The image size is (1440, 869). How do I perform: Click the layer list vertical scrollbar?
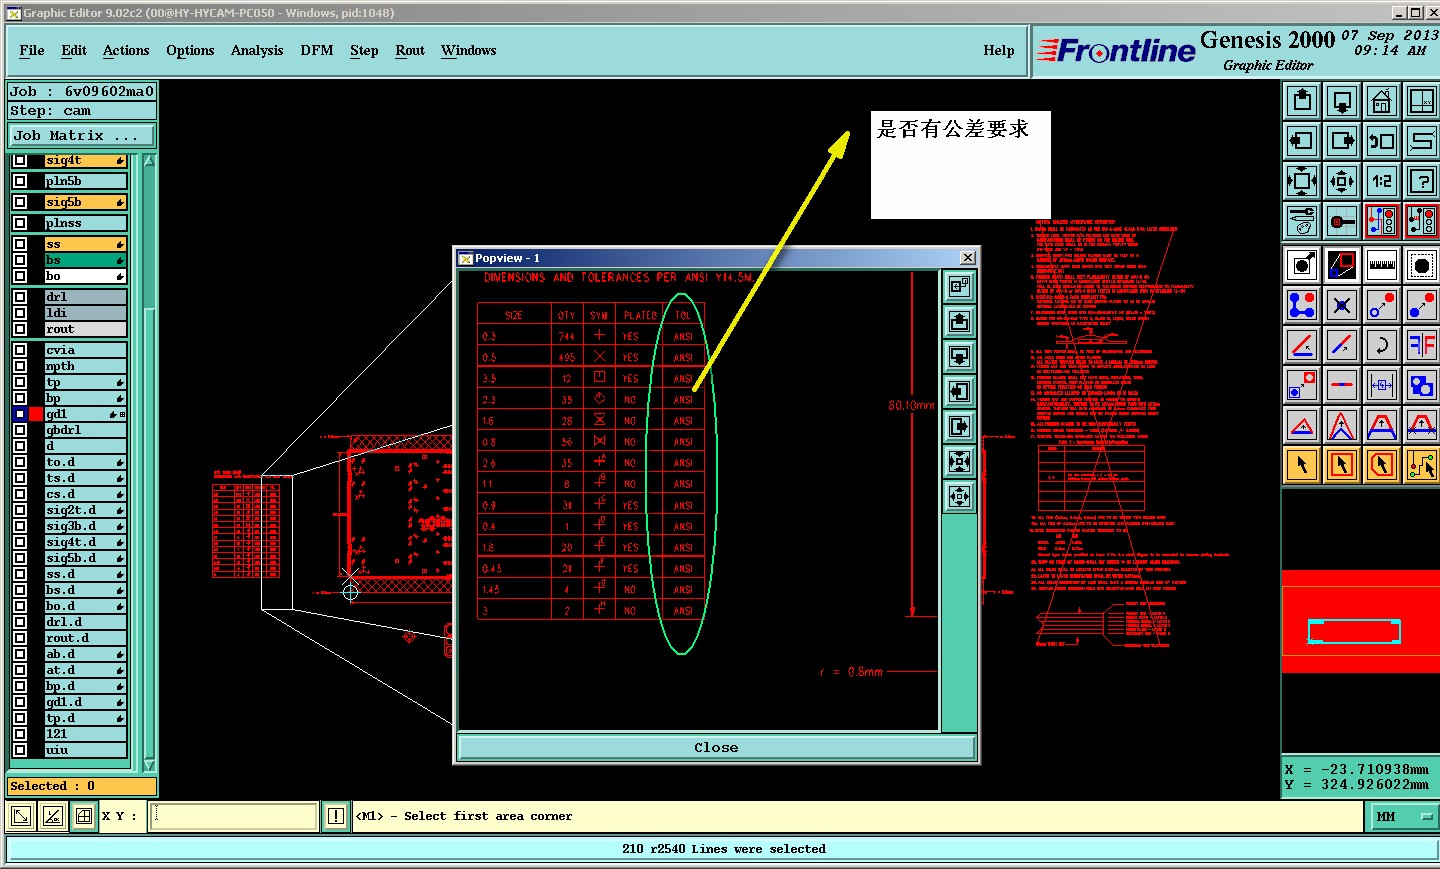point(150,463)
